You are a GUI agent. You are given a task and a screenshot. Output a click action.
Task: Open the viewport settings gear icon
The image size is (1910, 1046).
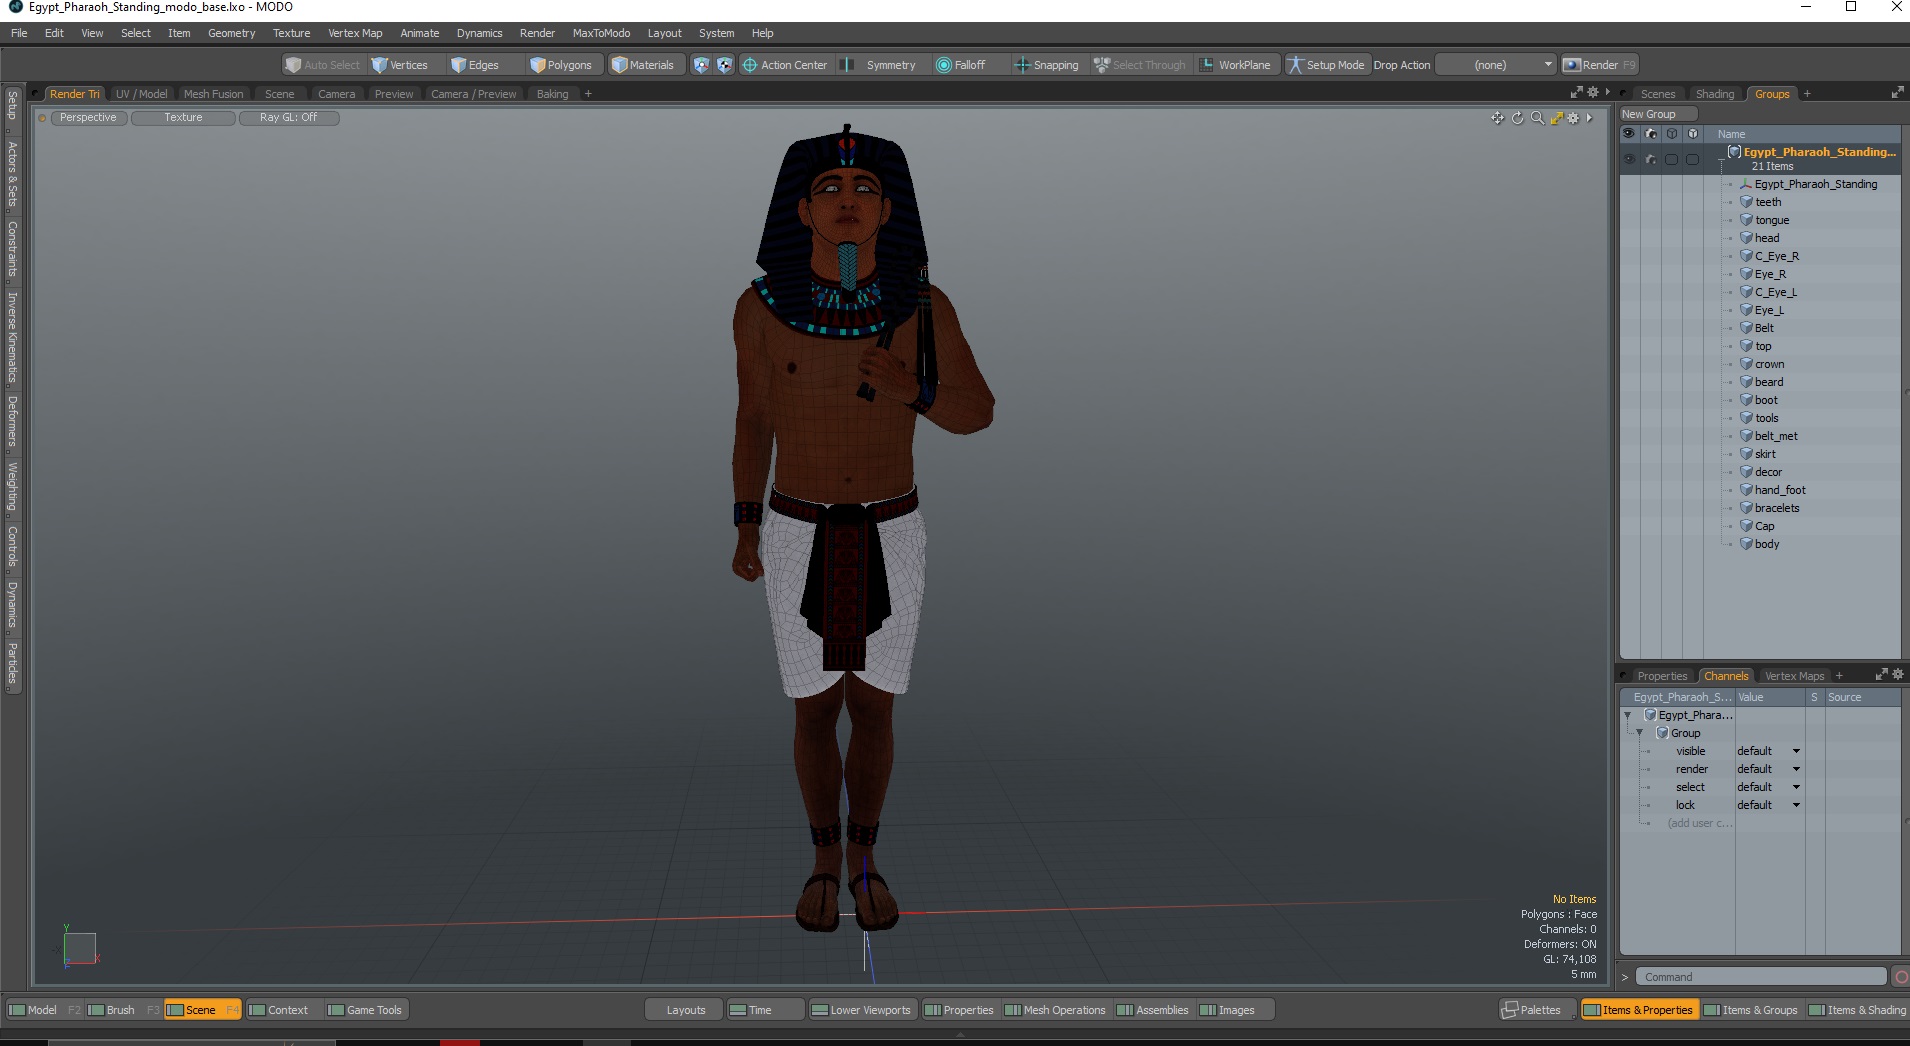click(x=1573, y=118)
